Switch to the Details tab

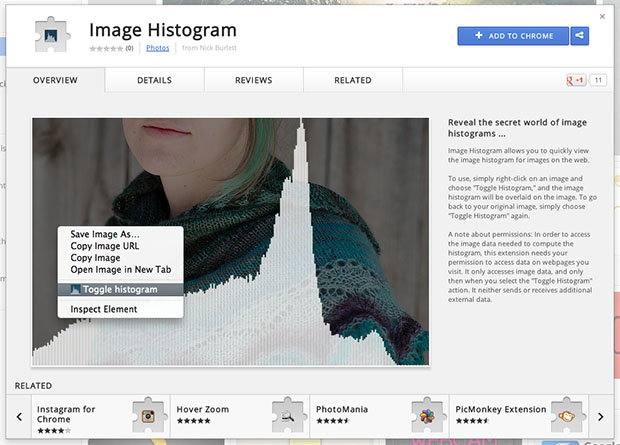click(x=155, y=80)
